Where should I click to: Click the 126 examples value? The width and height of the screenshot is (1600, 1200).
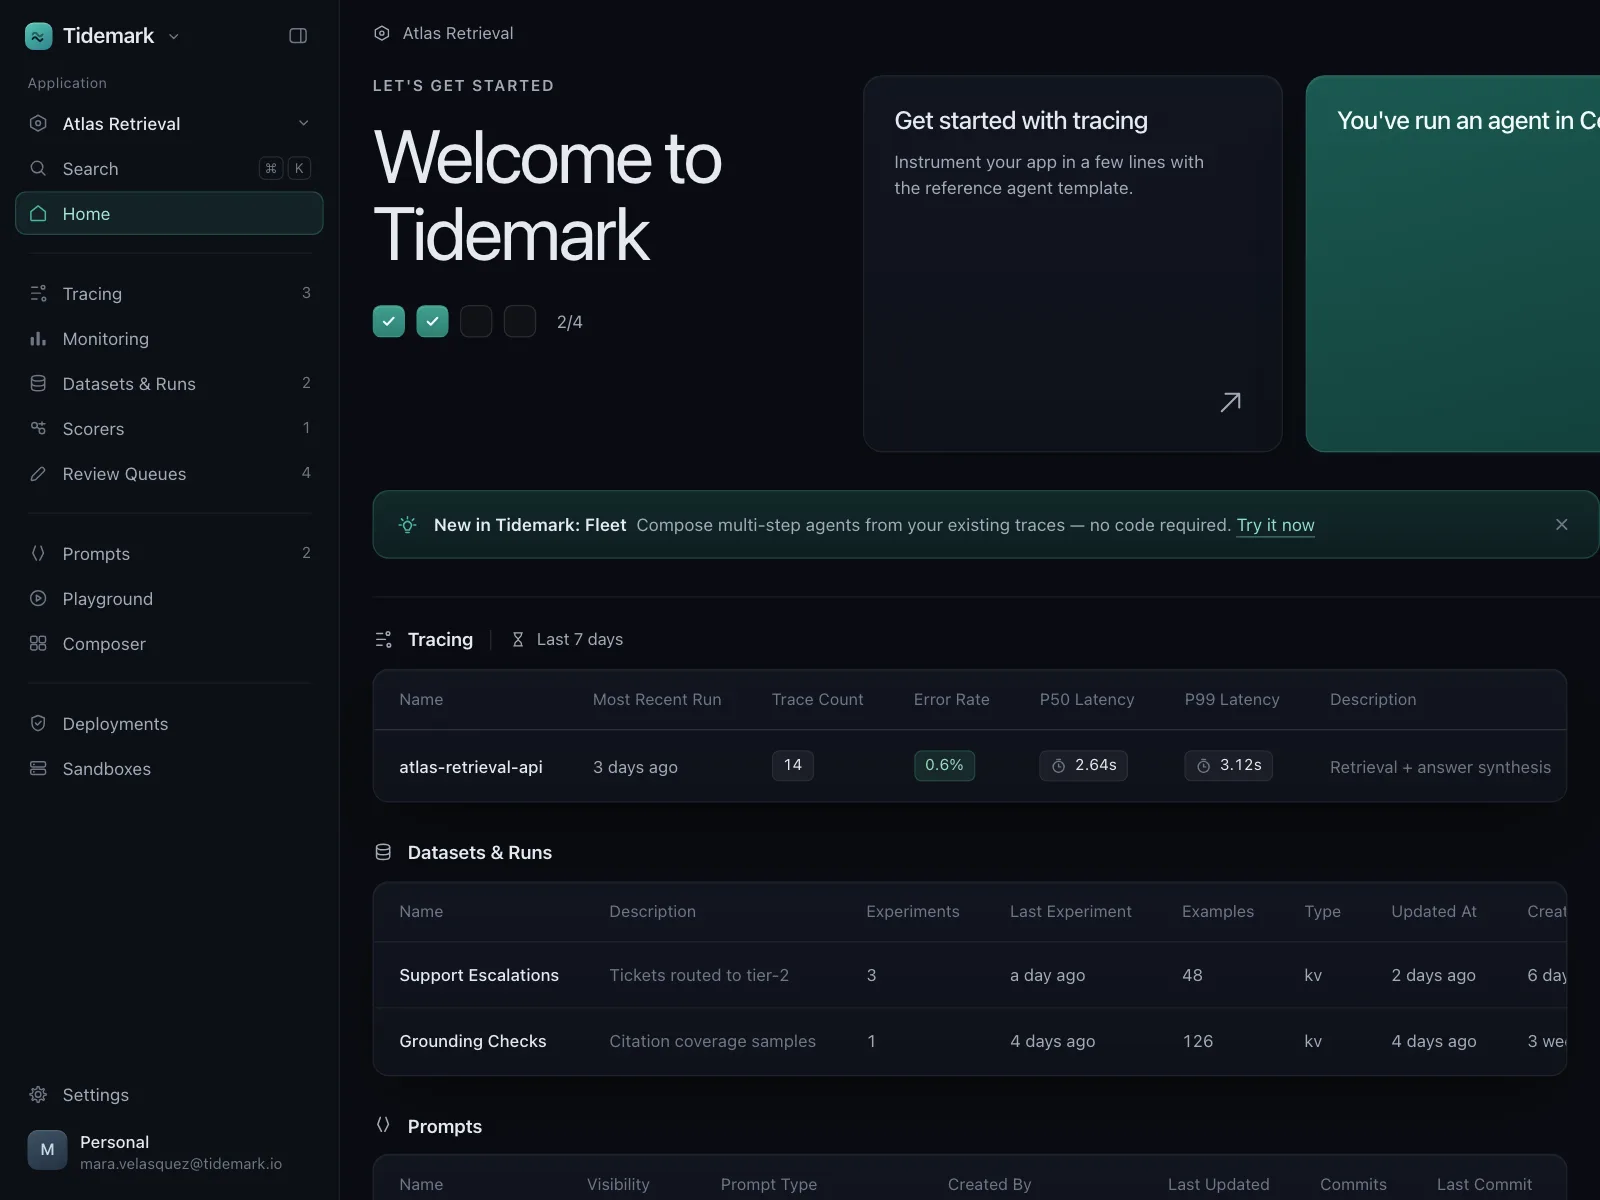coord(1197,1041)
